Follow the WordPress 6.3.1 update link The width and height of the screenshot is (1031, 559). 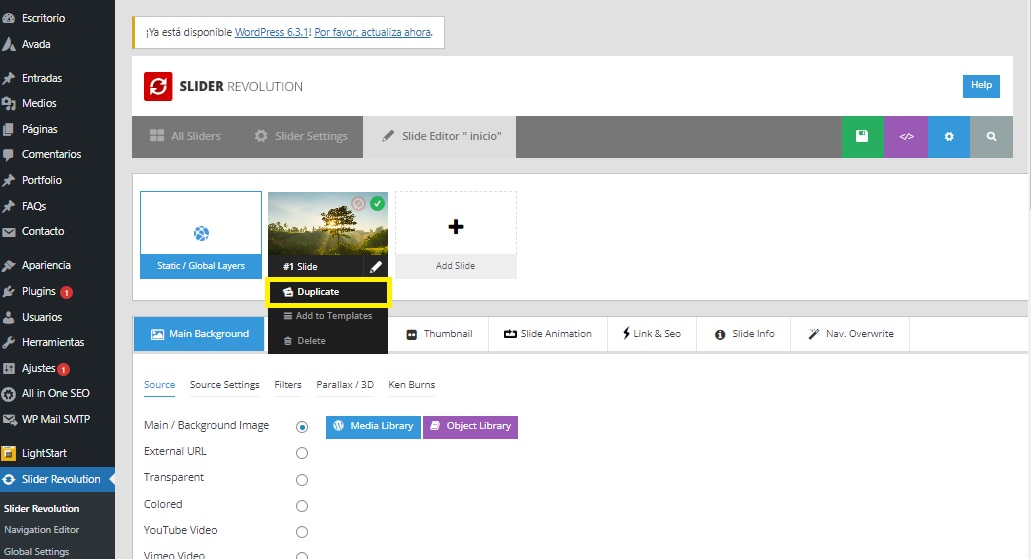[272, 32]
